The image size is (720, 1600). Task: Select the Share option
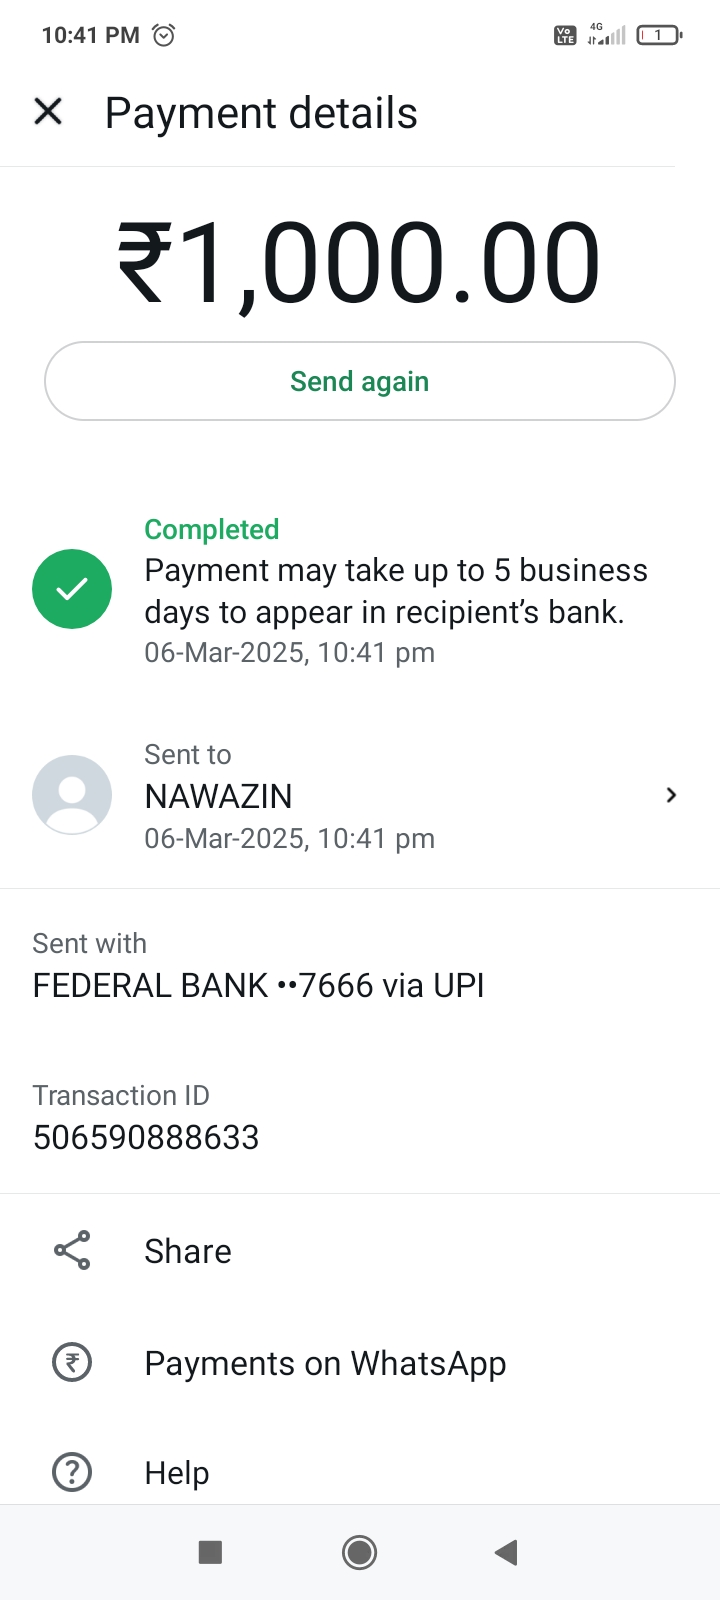[188, 1251]
